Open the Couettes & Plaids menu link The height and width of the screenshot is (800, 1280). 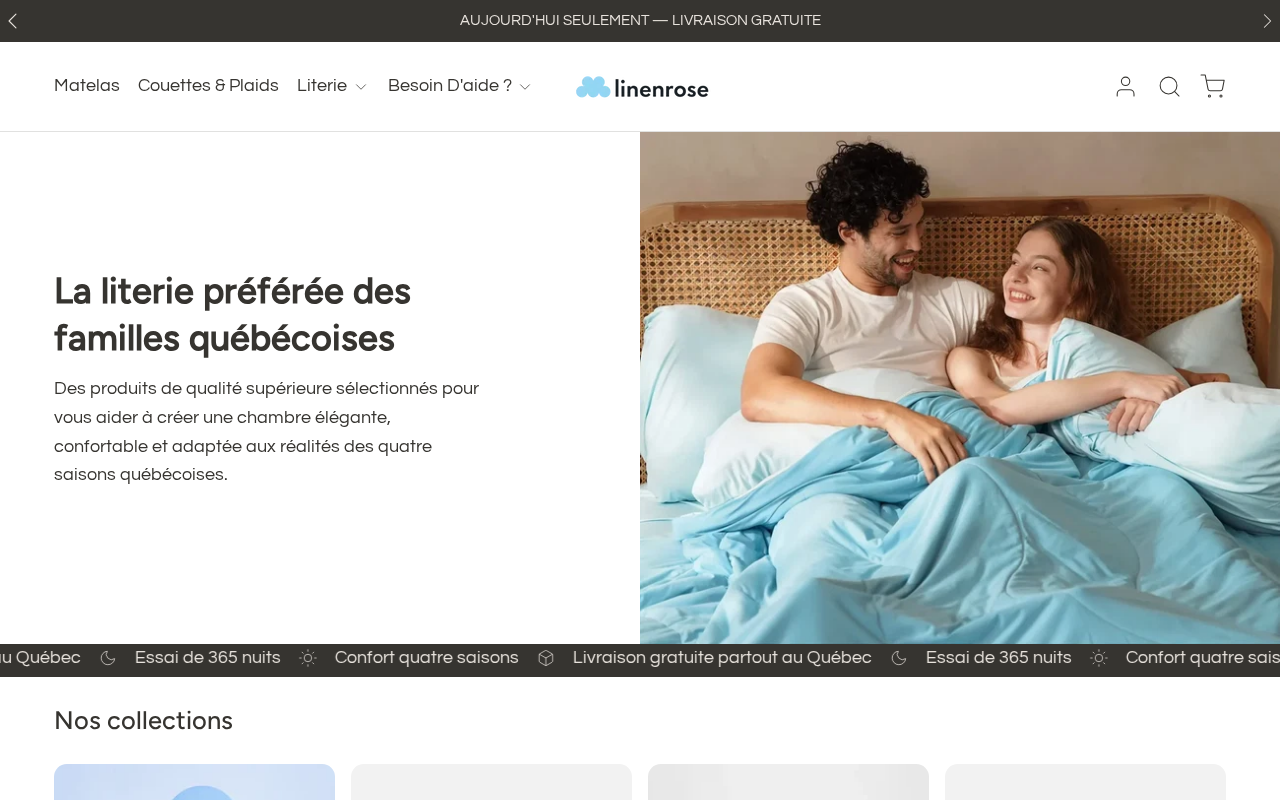[x=208, y=86]
